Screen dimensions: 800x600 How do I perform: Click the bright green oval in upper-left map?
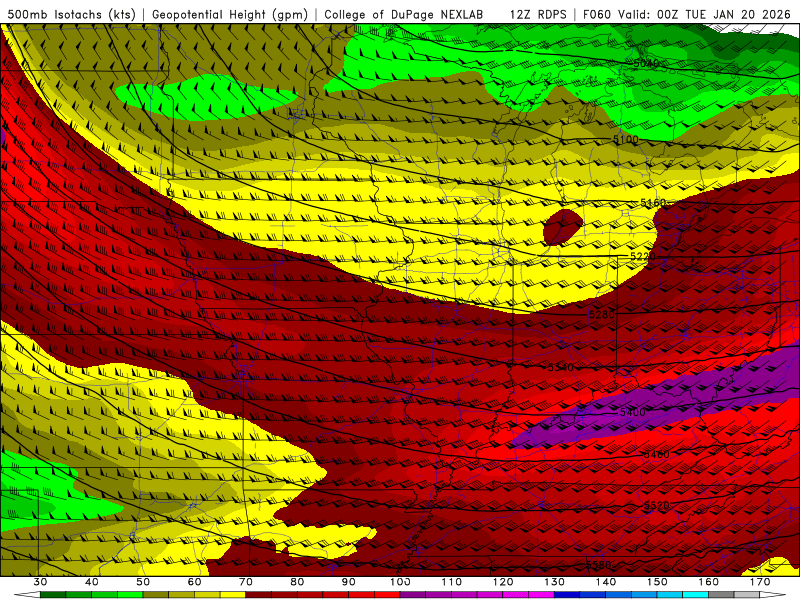(x=207, y=97)
